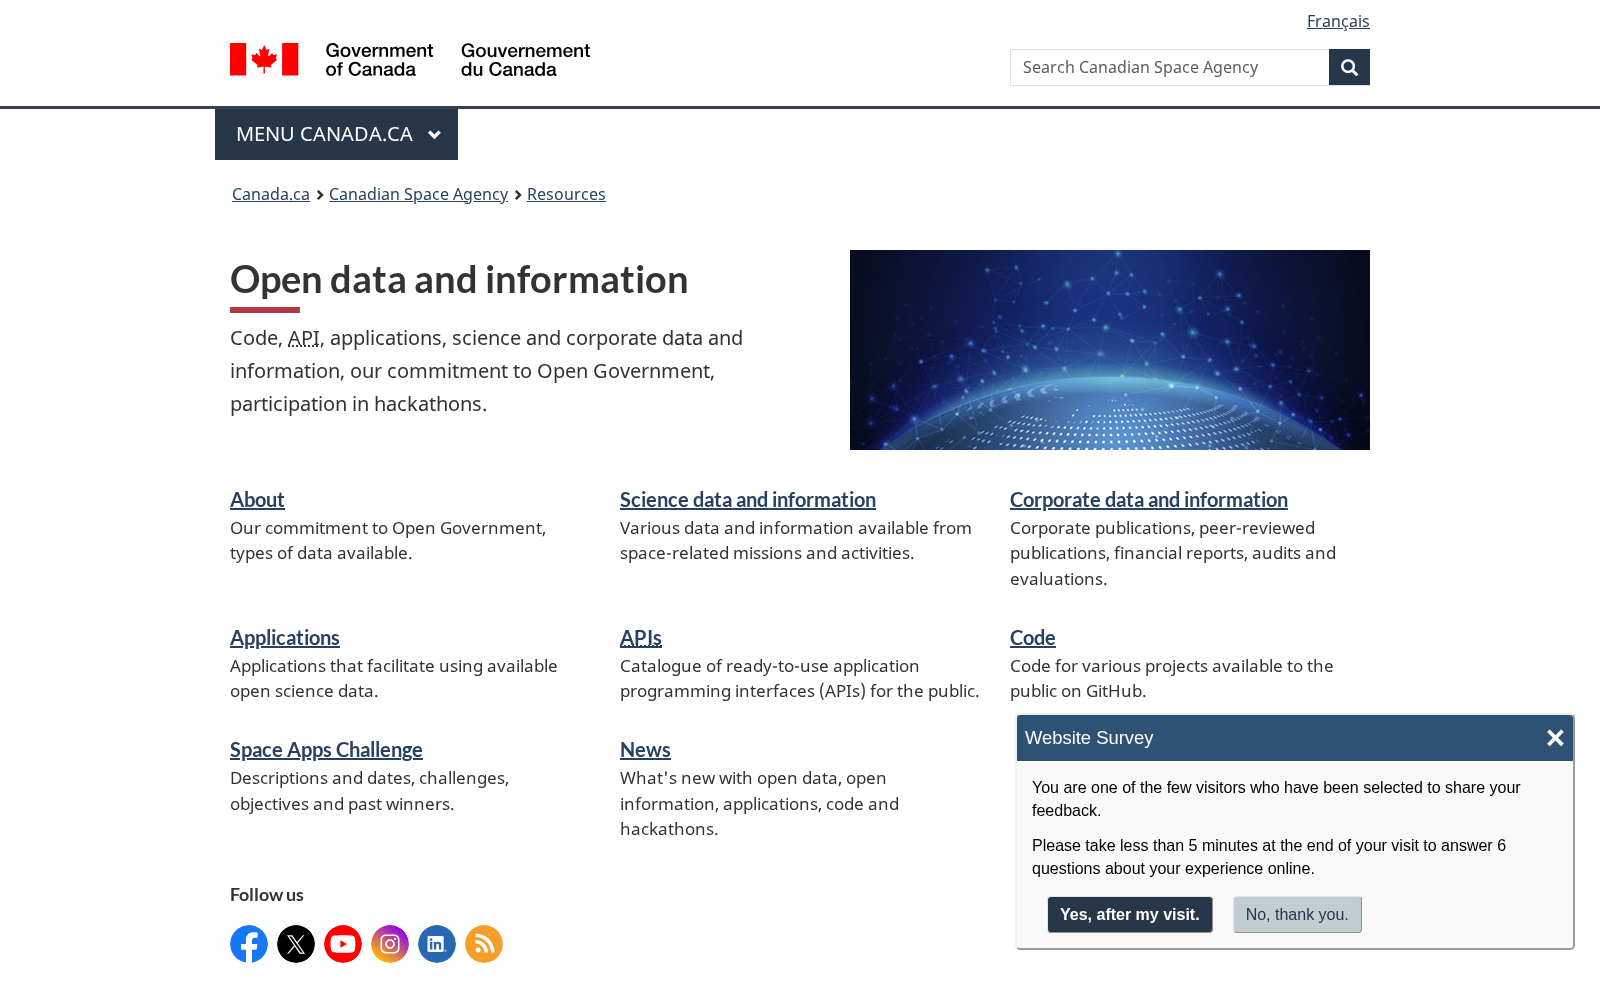Open the APIs link

641,637
